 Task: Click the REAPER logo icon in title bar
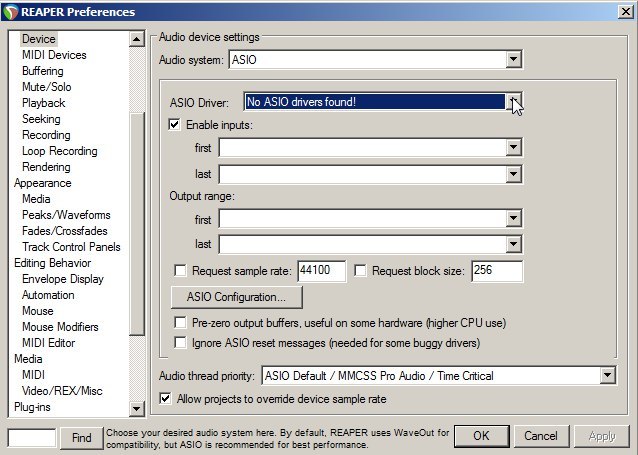click(11, 12)
